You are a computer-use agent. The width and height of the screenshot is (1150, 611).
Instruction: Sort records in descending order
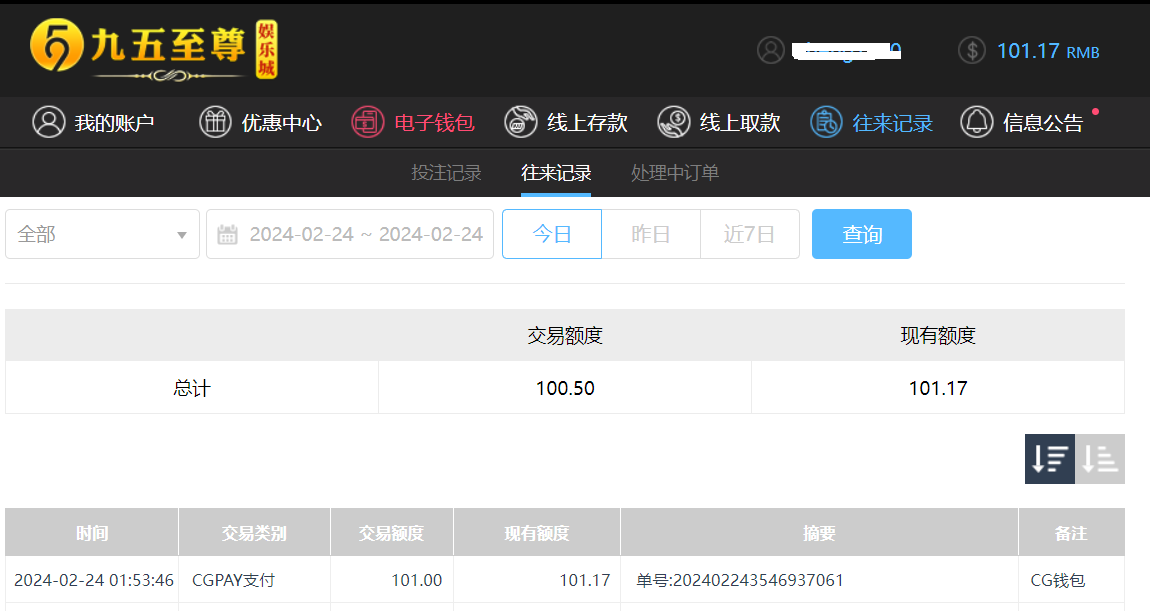(1050, 458)
